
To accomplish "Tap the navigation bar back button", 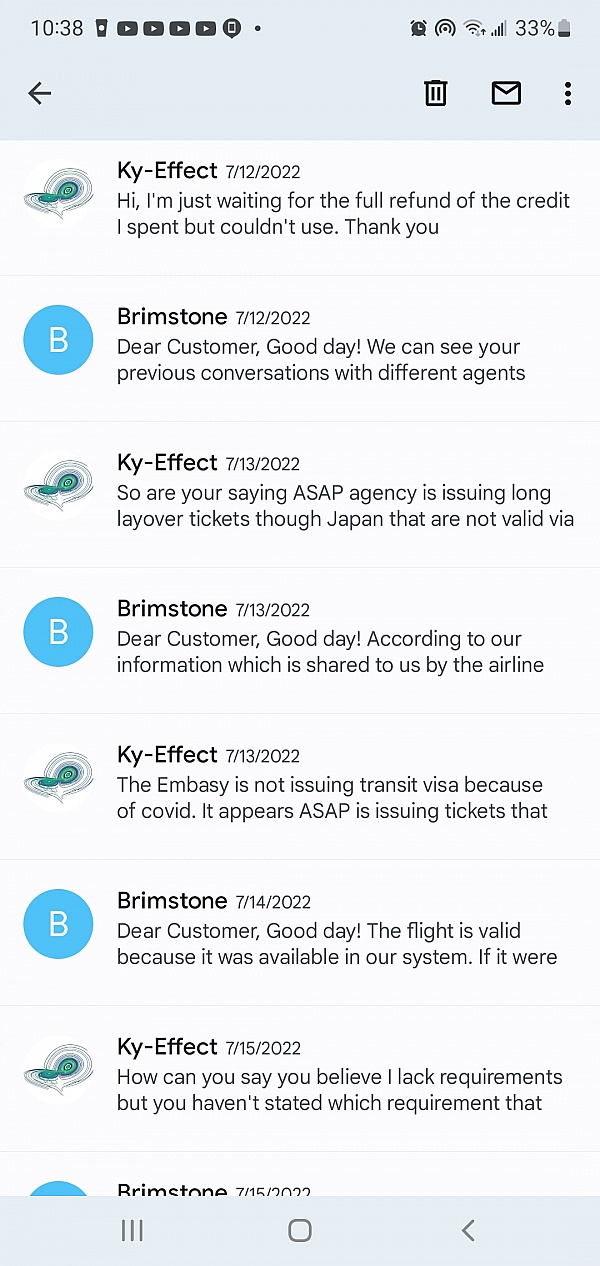I will coord(467,1231).
